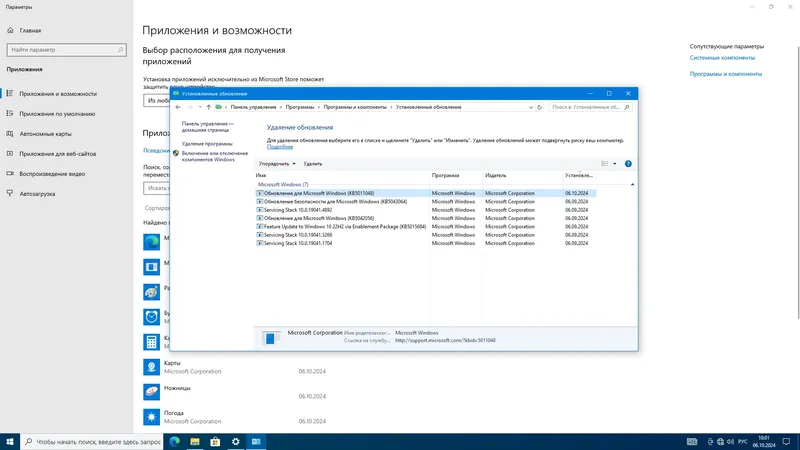Click Home icon in Settings sidebar
Image resolution: width=800 pixels, height=450 pixels.
[x=10, y=30]
